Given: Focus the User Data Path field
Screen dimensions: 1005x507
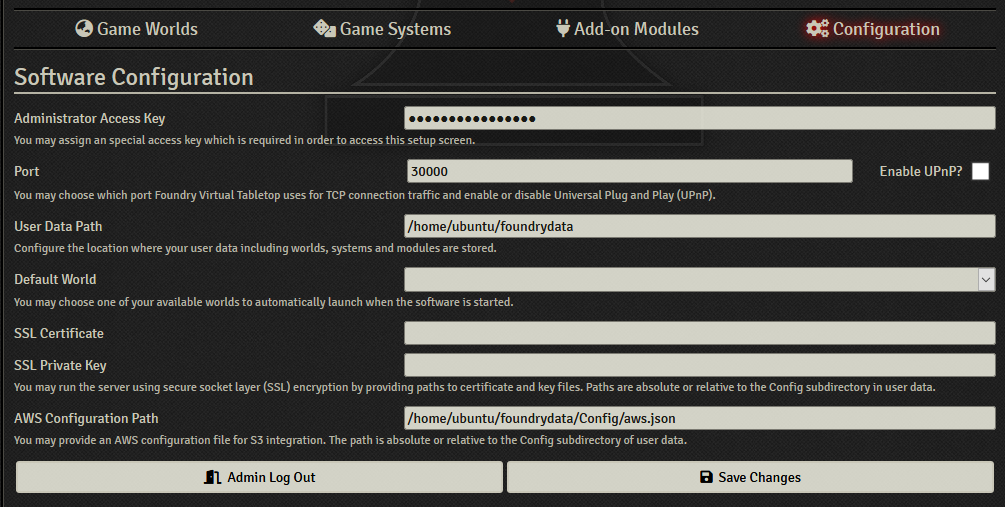Looking at the screenshot, I should click(699, 226).
